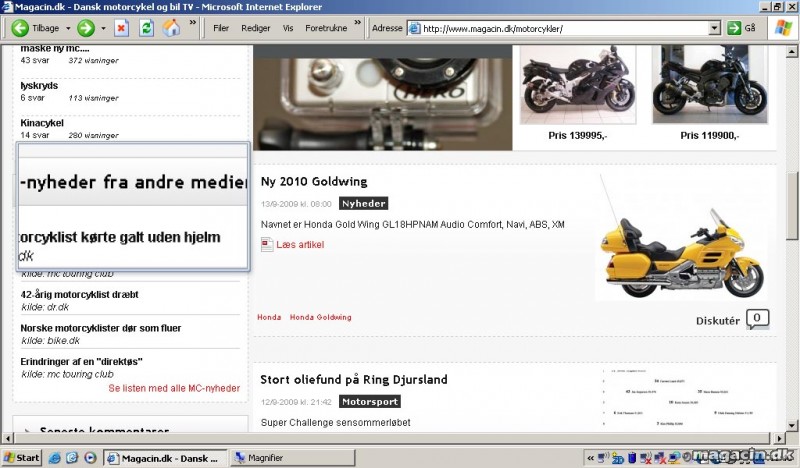Open 'Norske motorcyklister dør som fluer' item
This screenshot has width=800, height=468.
point(101,328)
